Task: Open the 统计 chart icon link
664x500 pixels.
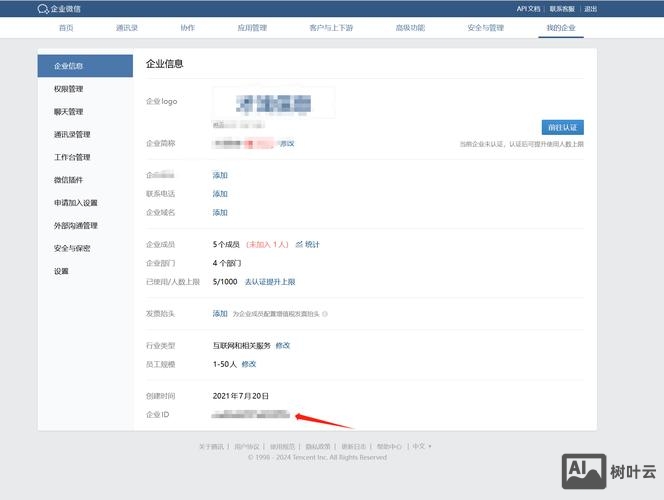Action: click(x=308, y=244)
